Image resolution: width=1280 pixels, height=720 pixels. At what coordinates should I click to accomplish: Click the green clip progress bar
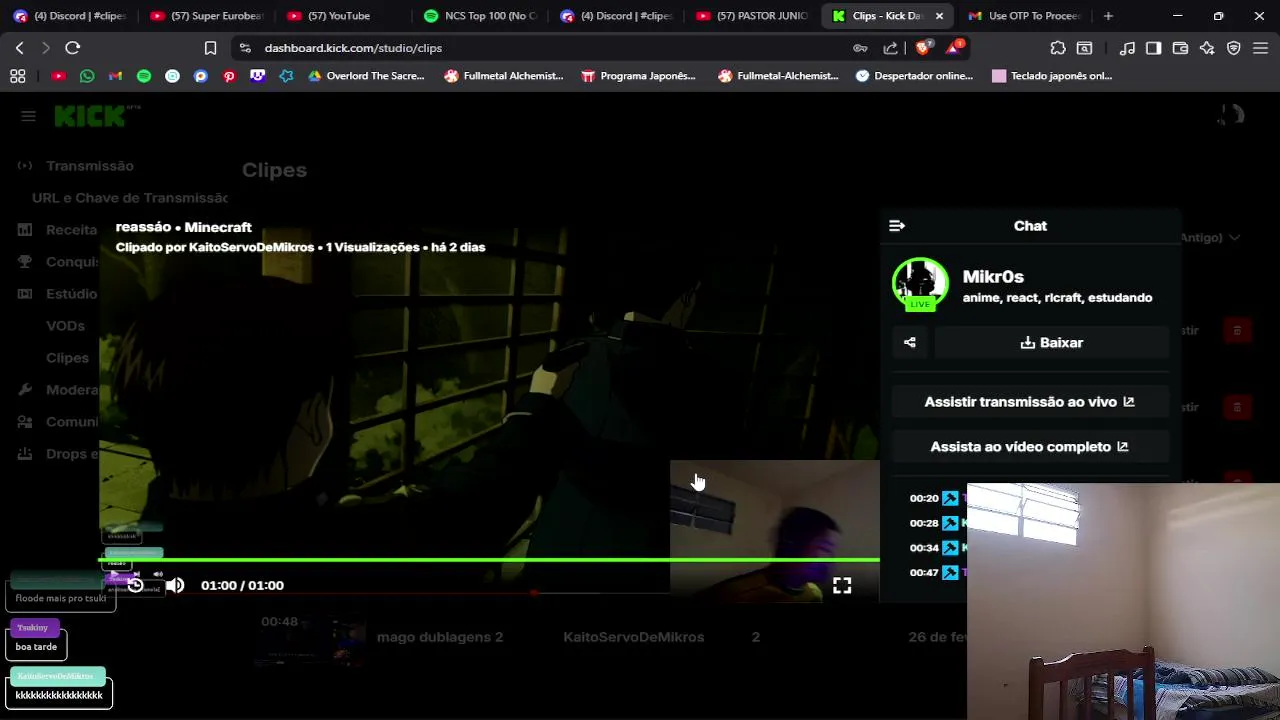490,560
